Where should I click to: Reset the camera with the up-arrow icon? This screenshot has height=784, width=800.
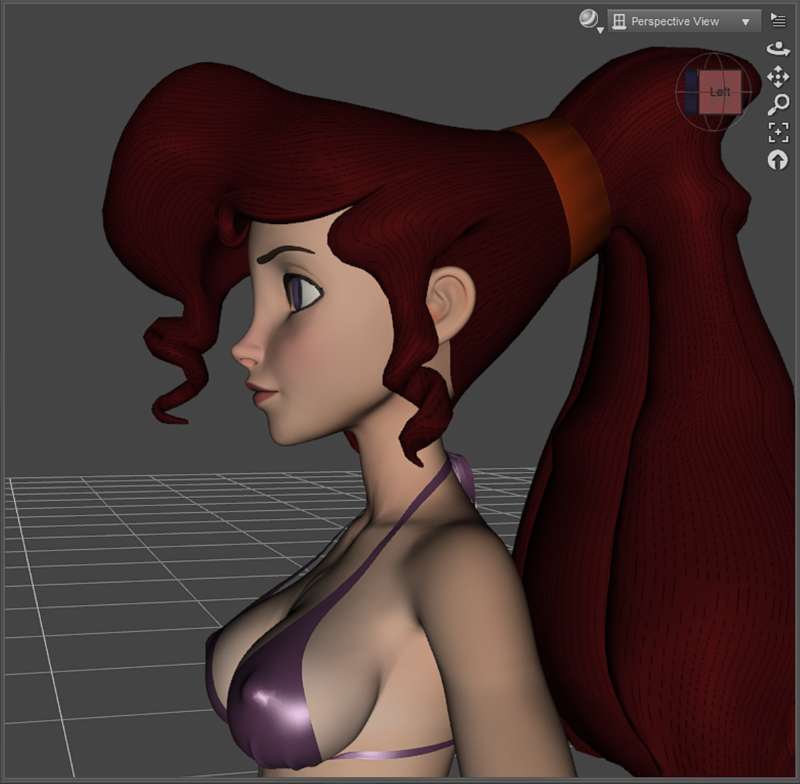pyautogui.click(x=778, y=160)
